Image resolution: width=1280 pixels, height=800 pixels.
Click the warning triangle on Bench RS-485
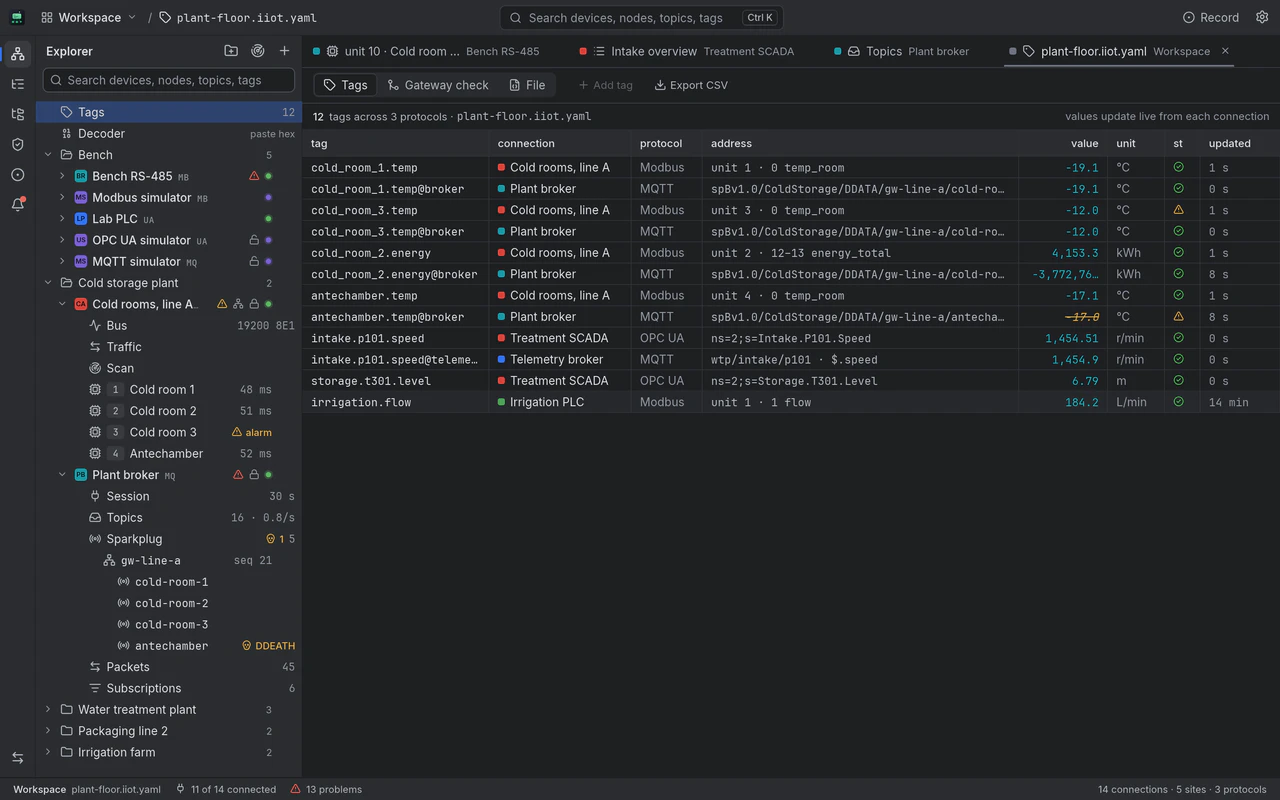pyautogui.click(x=254, y=176)
